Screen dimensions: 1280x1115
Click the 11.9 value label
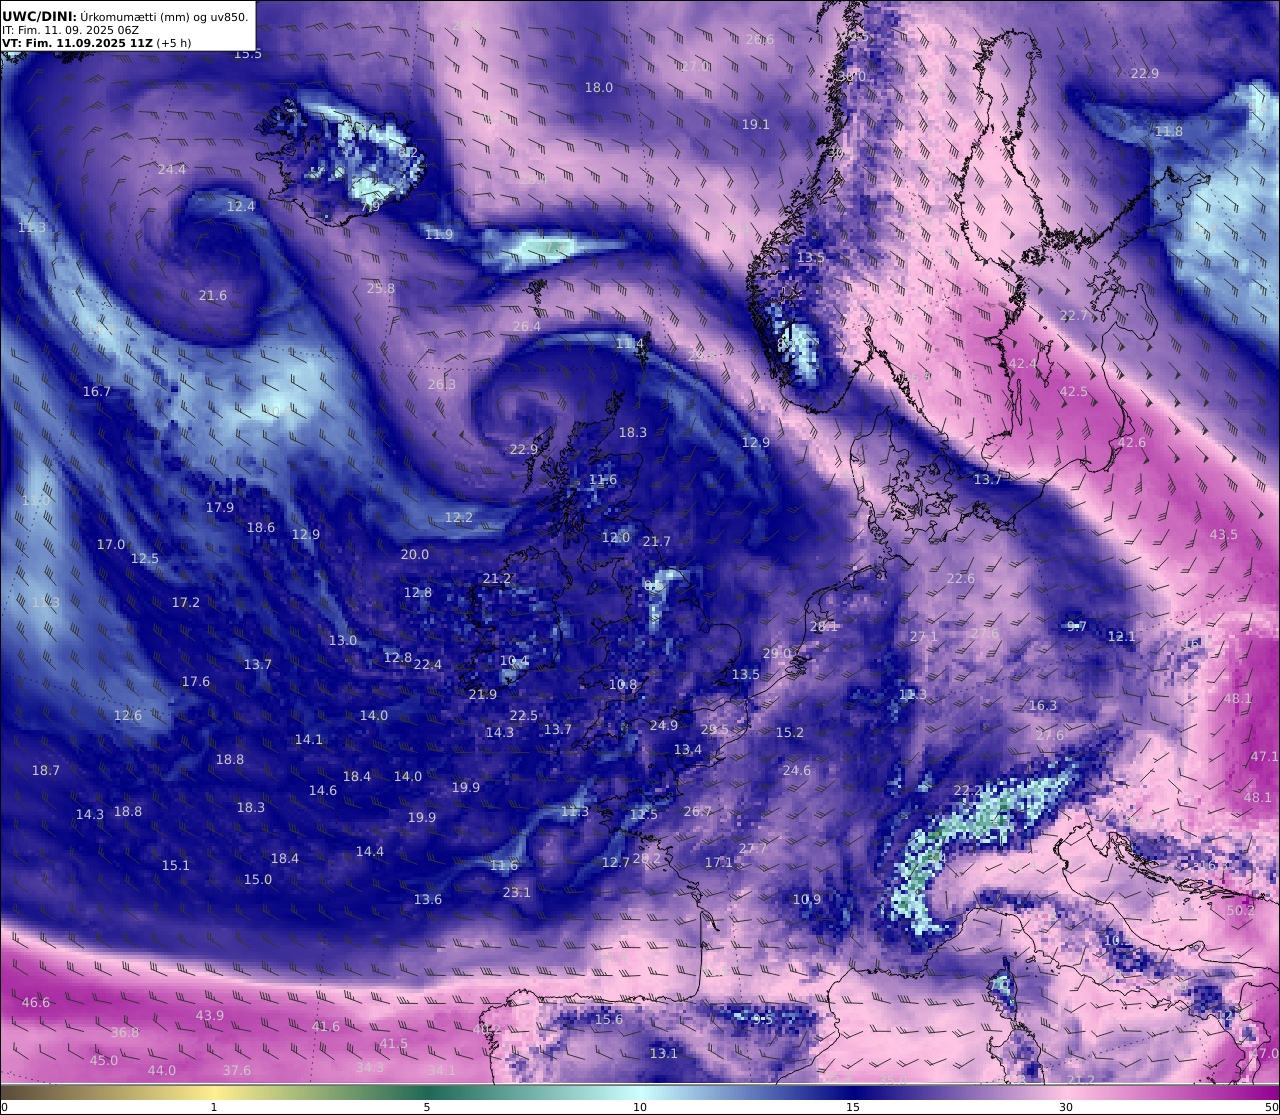pos(439,234)
